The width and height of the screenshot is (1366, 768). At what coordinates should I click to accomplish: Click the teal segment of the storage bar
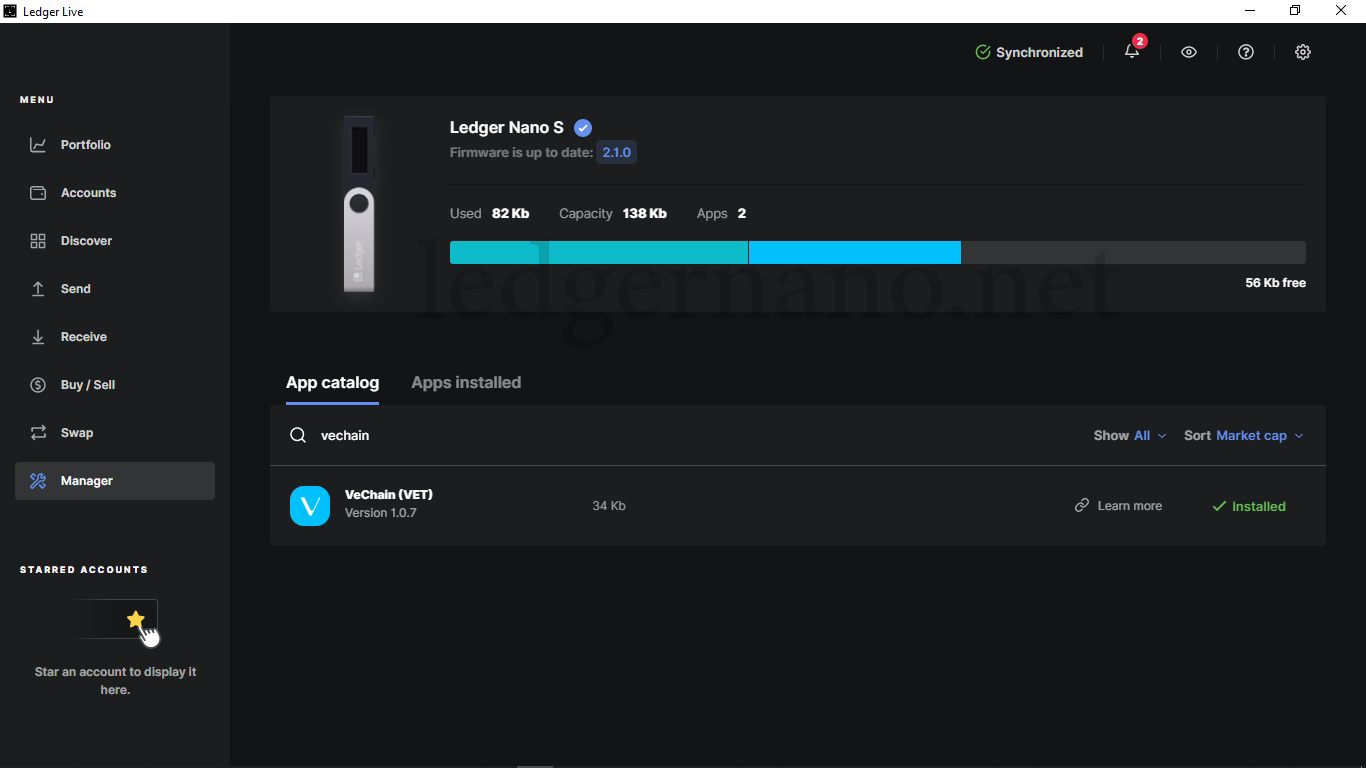click(599, 253)
